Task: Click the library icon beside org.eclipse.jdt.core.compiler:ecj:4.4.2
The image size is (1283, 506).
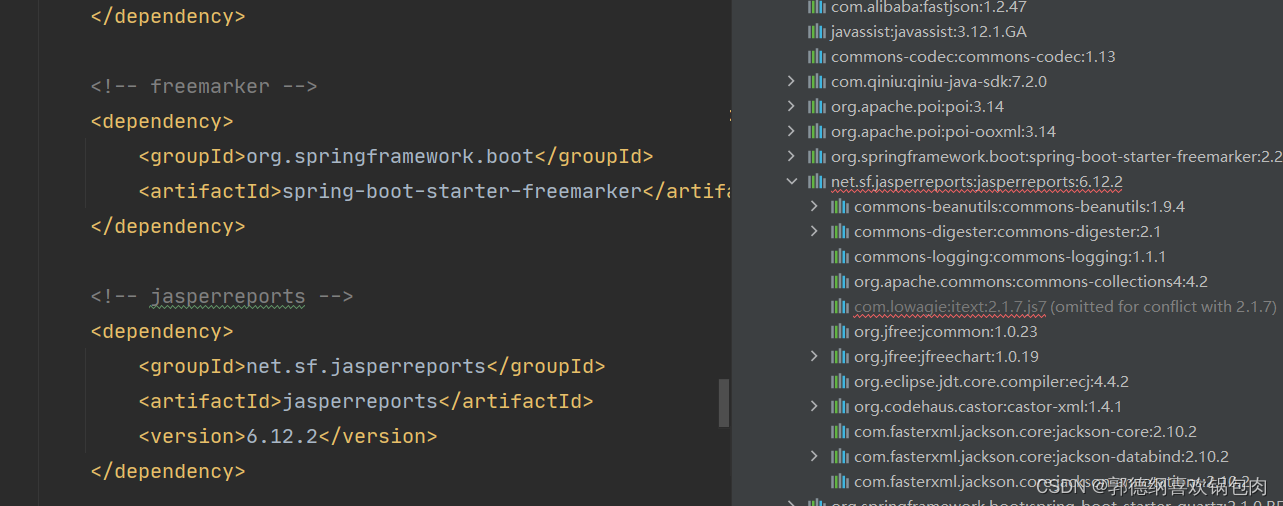Action: click(x=840, y=381)
